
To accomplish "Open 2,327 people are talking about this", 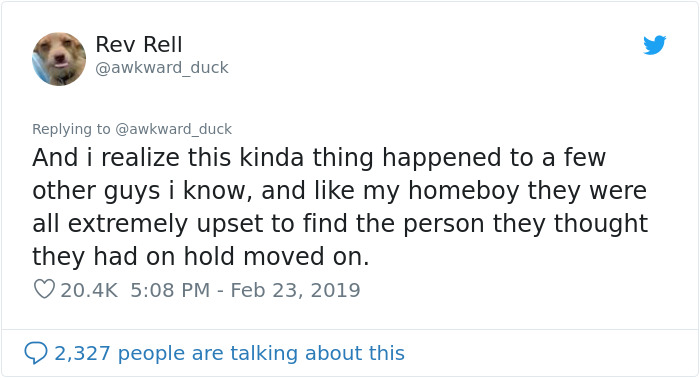I will click(x=229, y=353).
